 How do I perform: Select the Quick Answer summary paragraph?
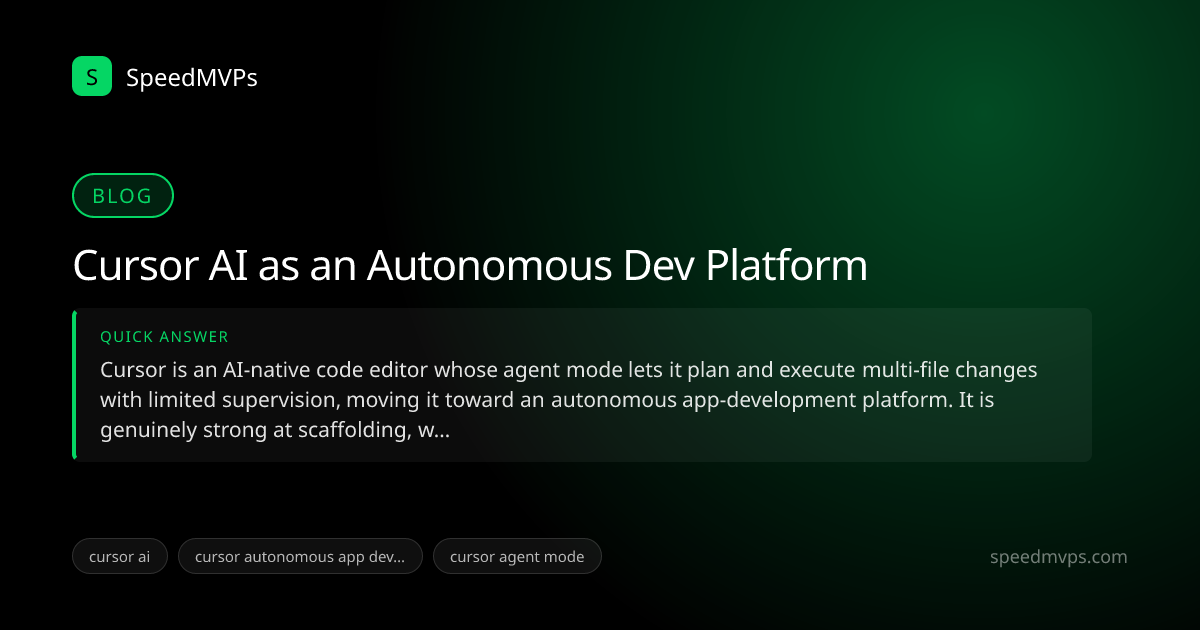pos(569,400)
